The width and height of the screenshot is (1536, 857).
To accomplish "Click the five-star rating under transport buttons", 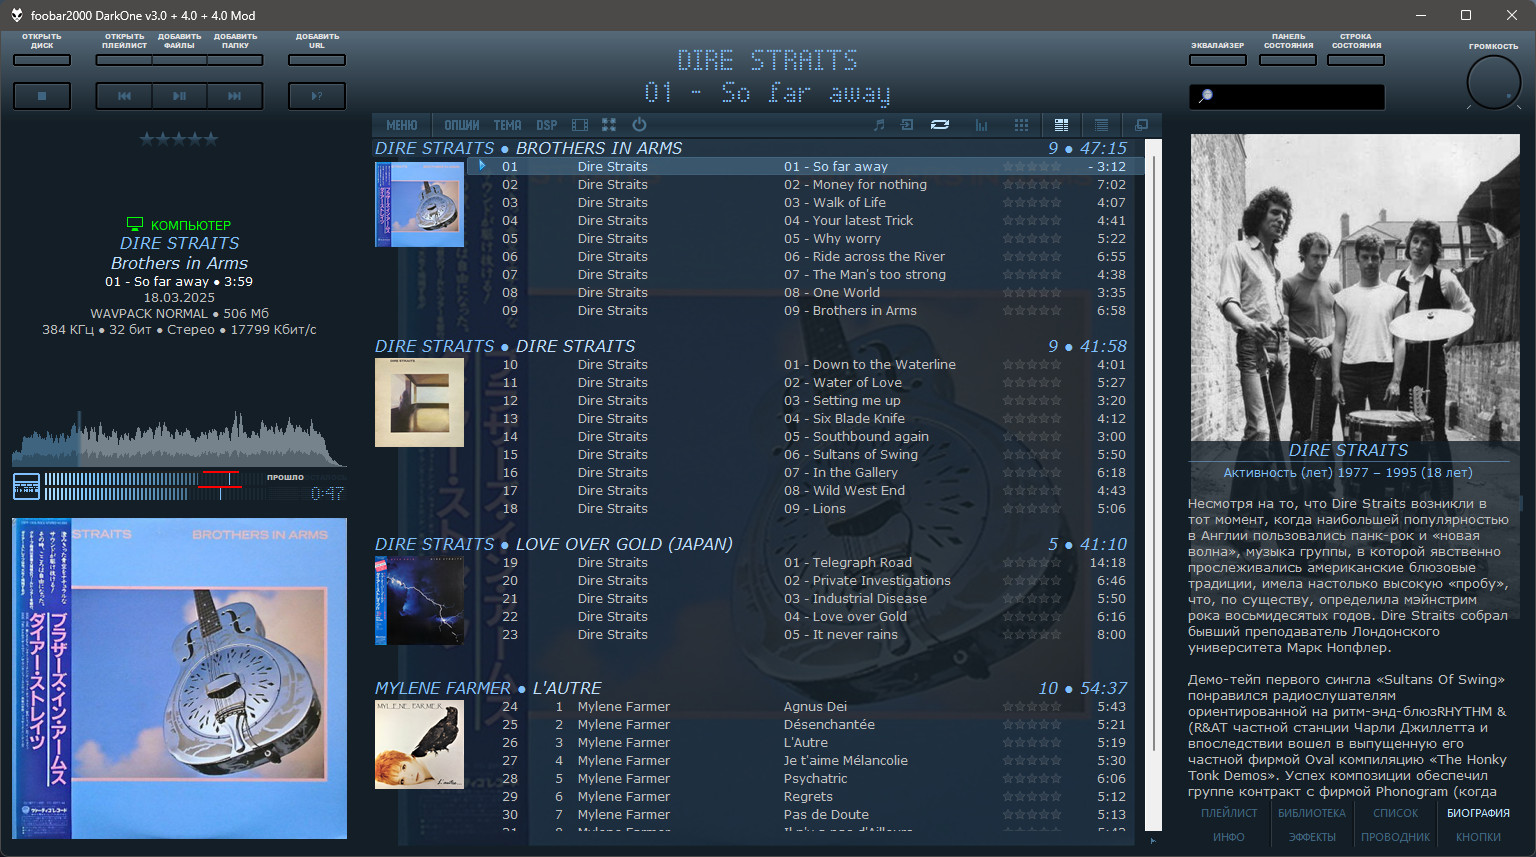I will point(179,139).
